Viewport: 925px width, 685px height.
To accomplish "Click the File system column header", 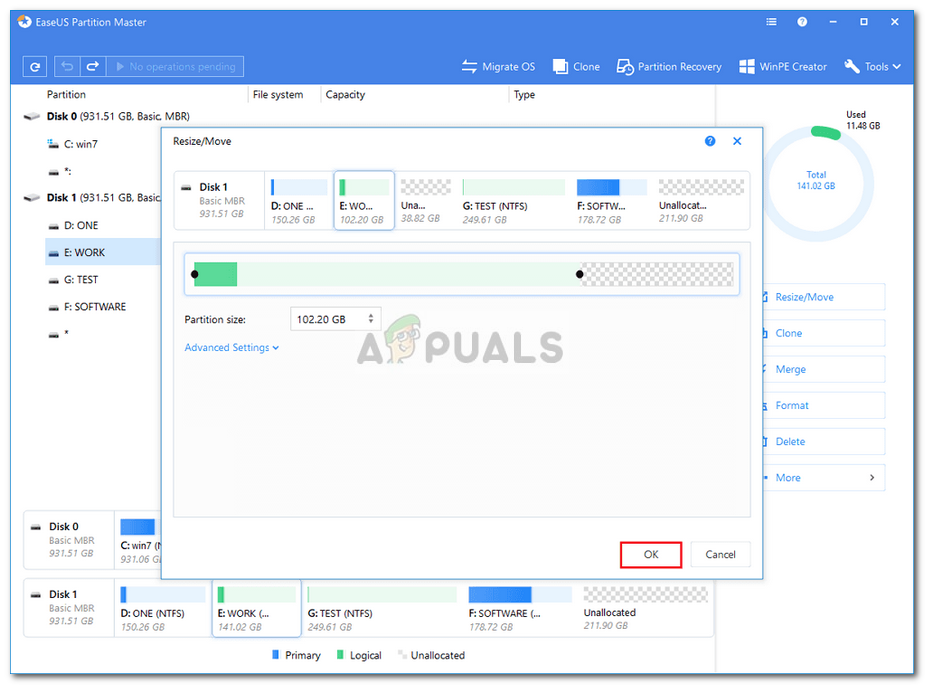I will (278, 94).
